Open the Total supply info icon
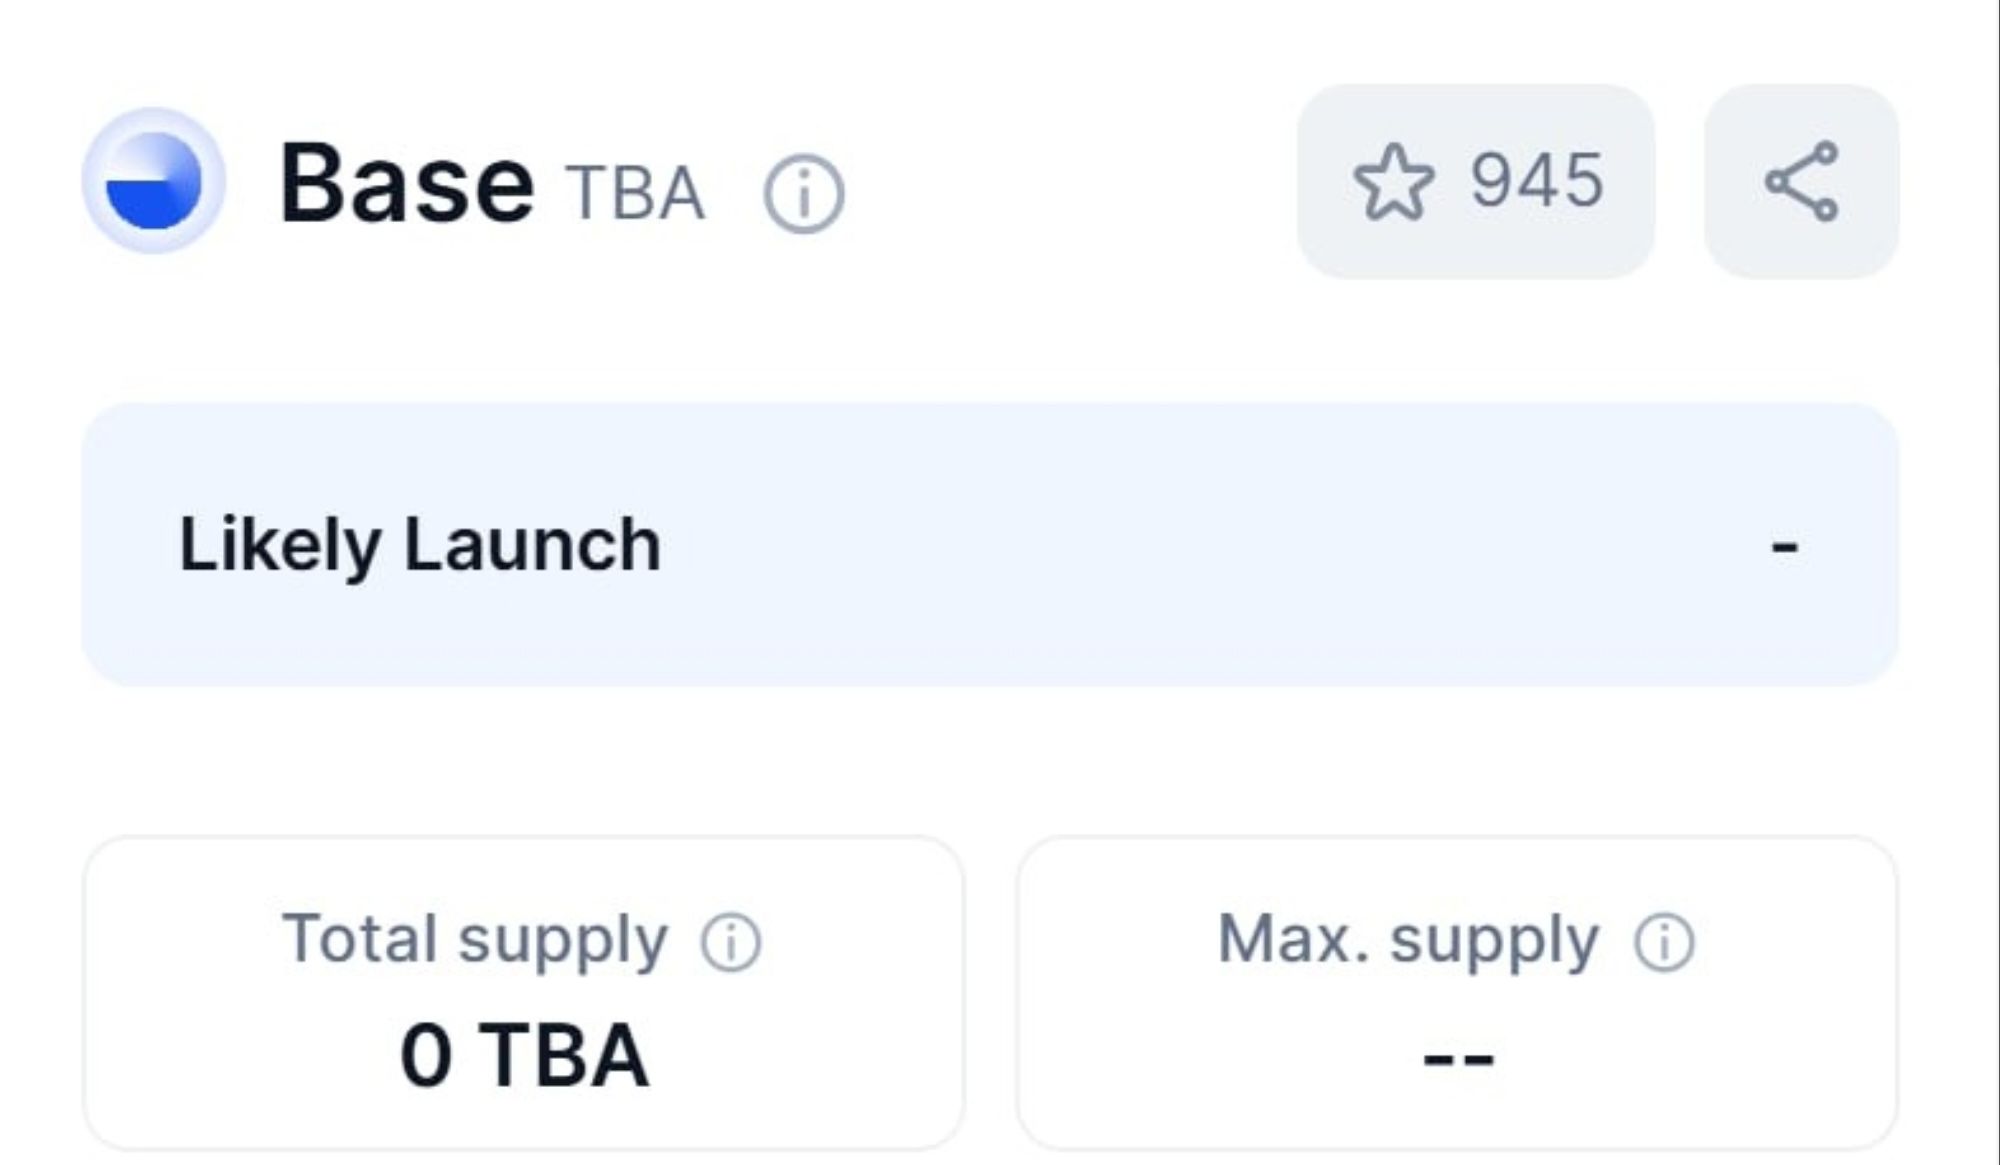 [731, 942]
